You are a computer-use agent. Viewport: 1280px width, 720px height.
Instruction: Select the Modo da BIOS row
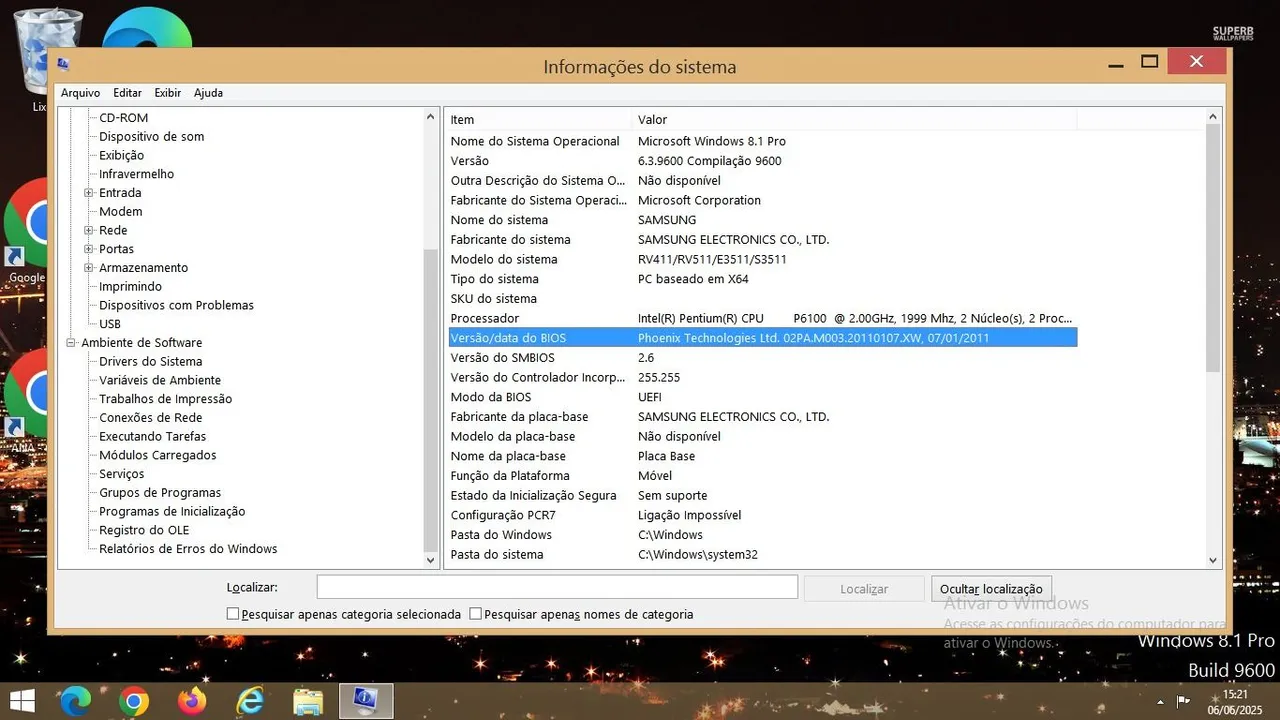(762, 397)
